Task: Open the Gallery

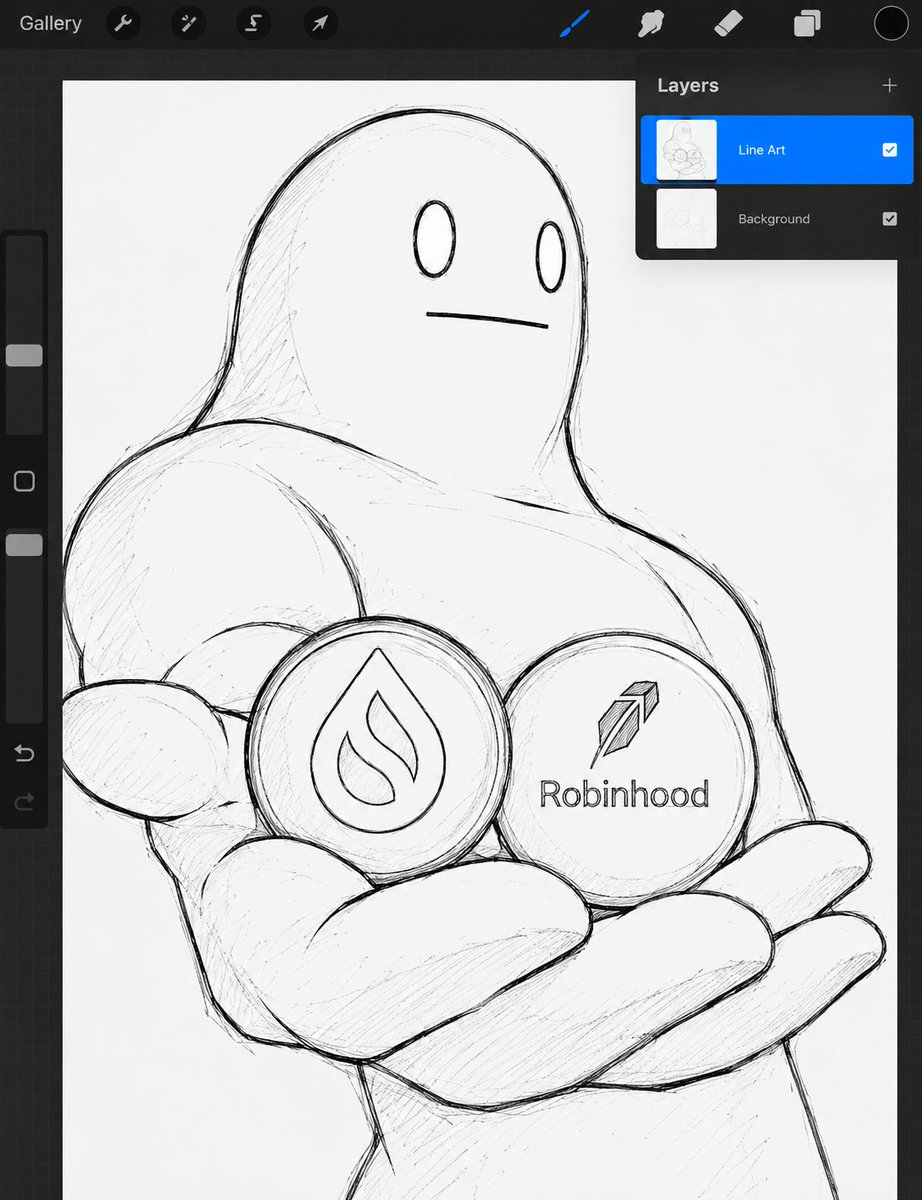Action: (x=50, y=23)
